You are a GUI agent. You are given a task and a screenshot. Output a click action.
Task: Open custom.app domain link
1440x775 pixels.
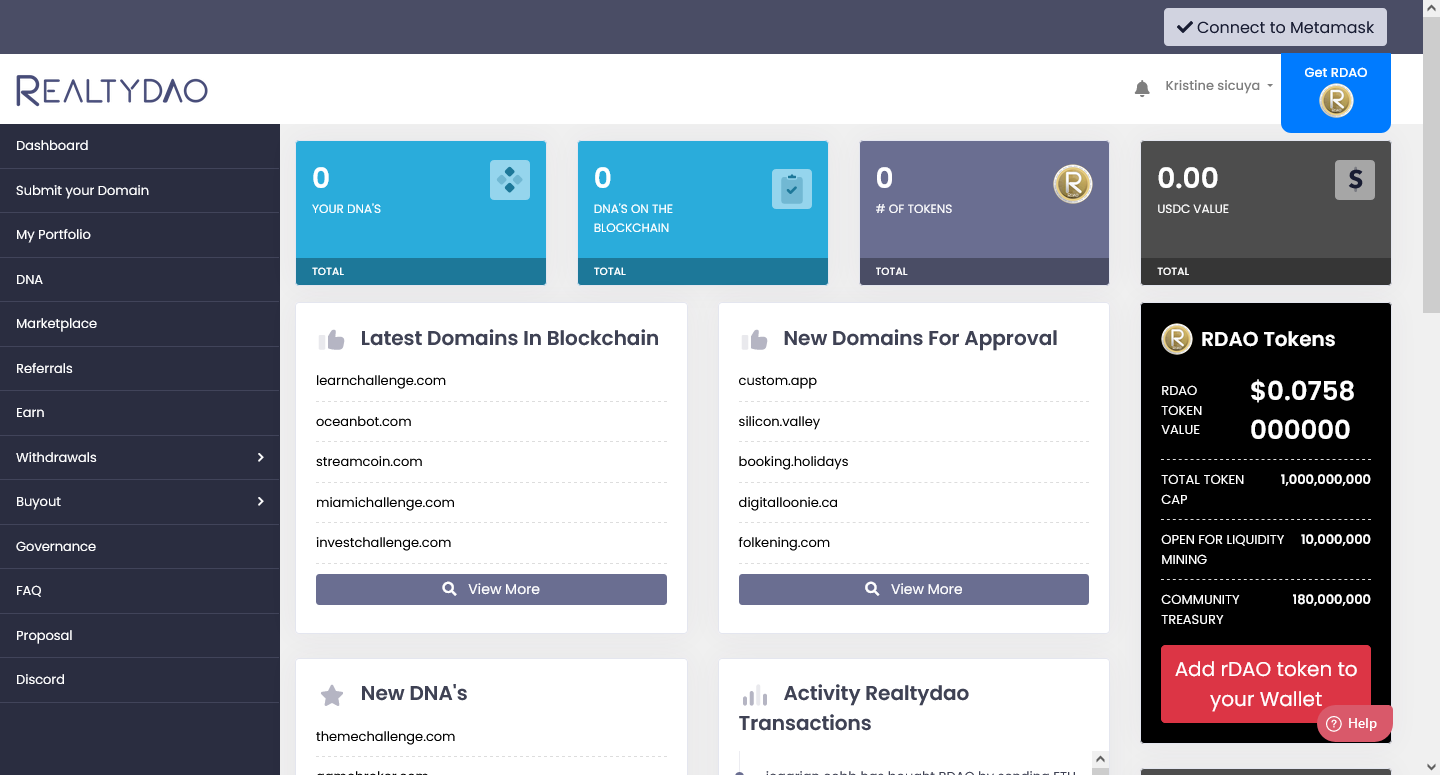click(x=778, y=381)
